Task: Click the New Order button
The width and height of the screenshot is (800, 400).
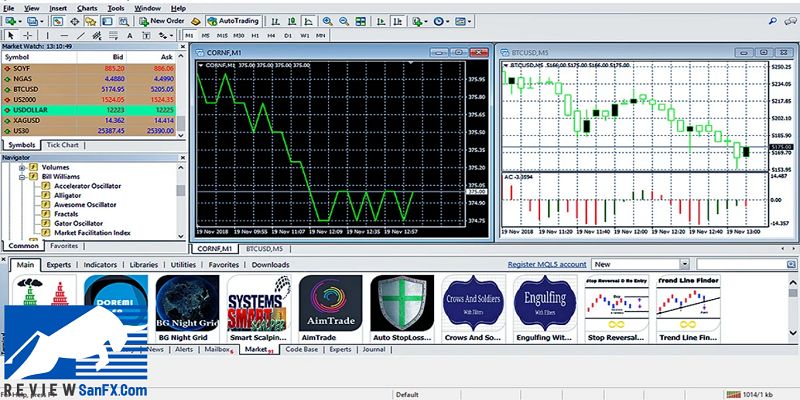Action: point(162,21)
